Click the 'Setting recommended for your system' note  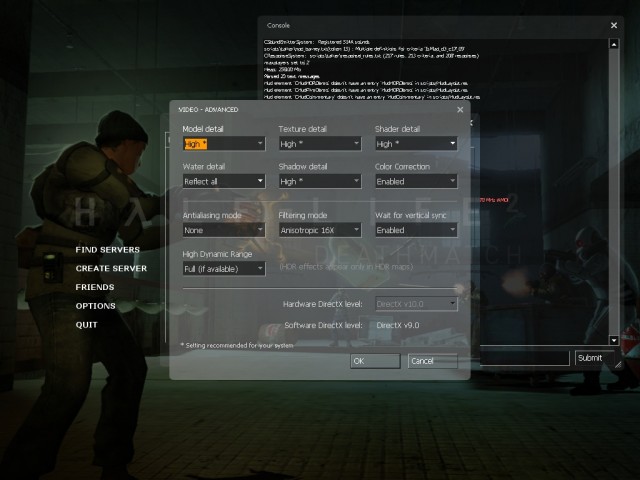coord(237,345)
